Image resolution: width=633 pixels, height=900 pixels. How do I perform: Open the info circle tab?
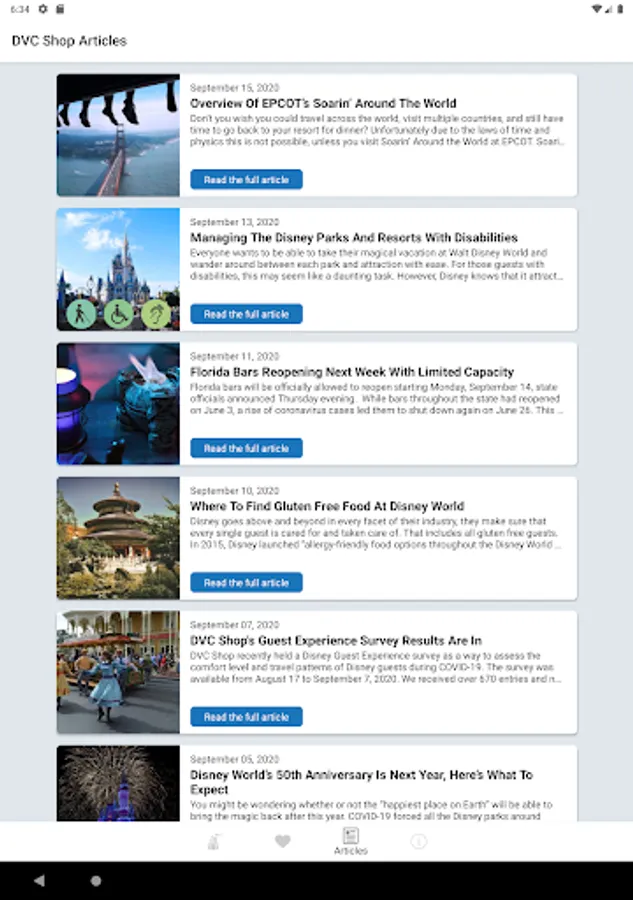pos(419,841)
